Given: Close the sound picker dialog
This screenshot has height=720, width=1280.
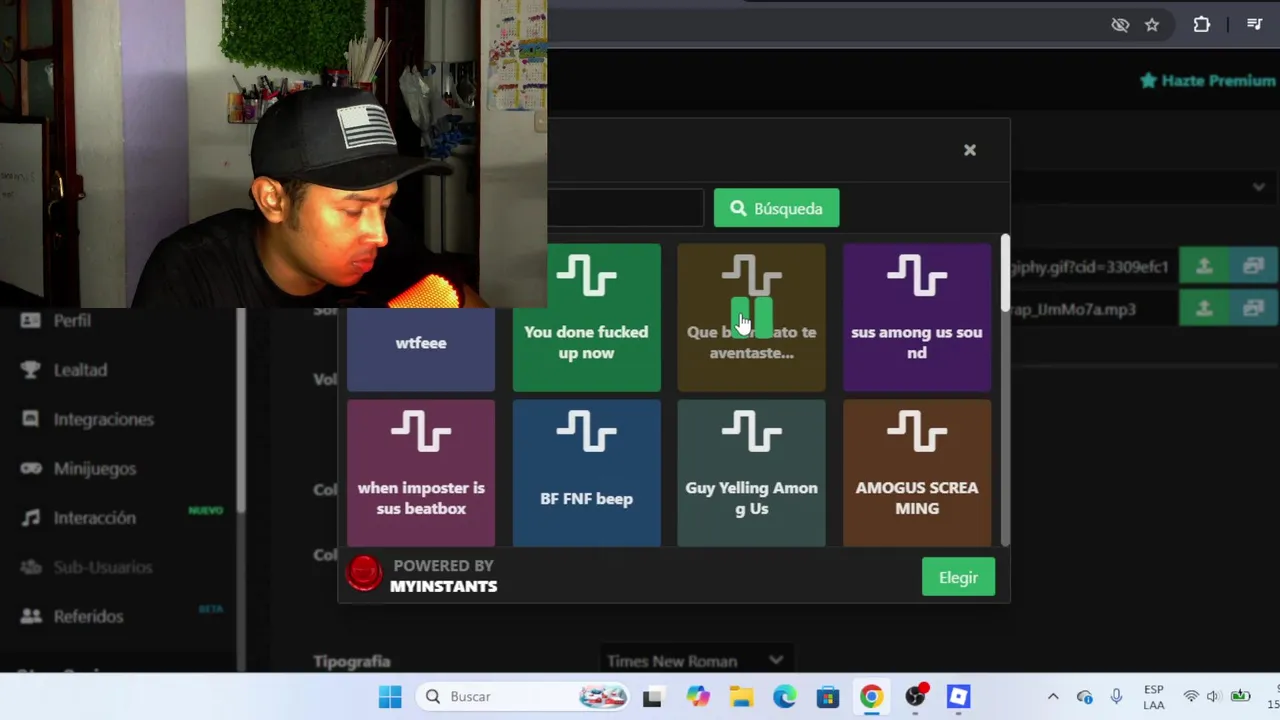Looking at the screenshot, I should [x=969, y=150].
